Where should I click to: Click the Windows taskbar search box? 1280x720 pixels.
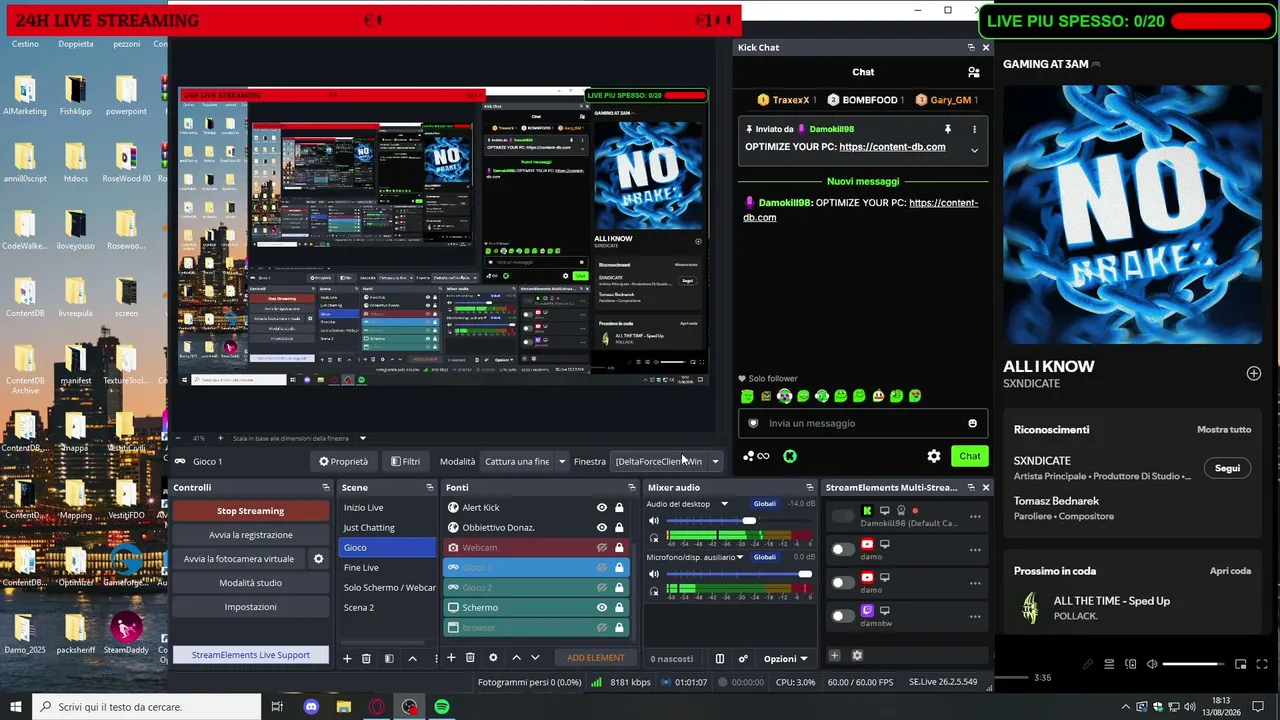148,707
